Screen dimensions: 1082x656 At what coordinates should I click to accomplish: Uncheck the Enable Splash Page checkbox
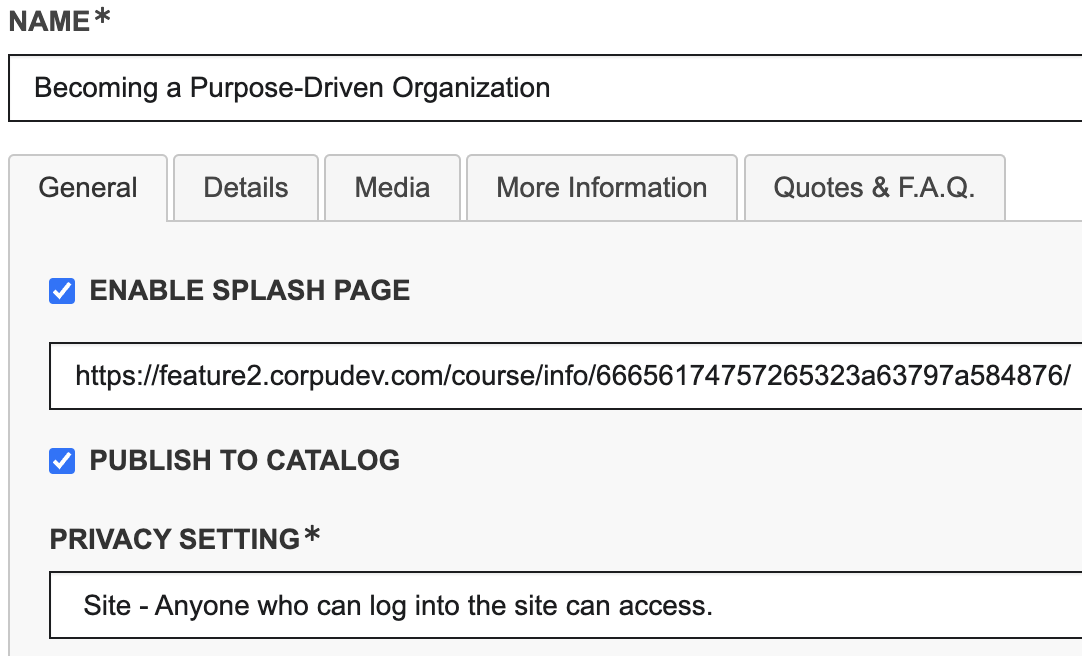(x=62, y=291)
